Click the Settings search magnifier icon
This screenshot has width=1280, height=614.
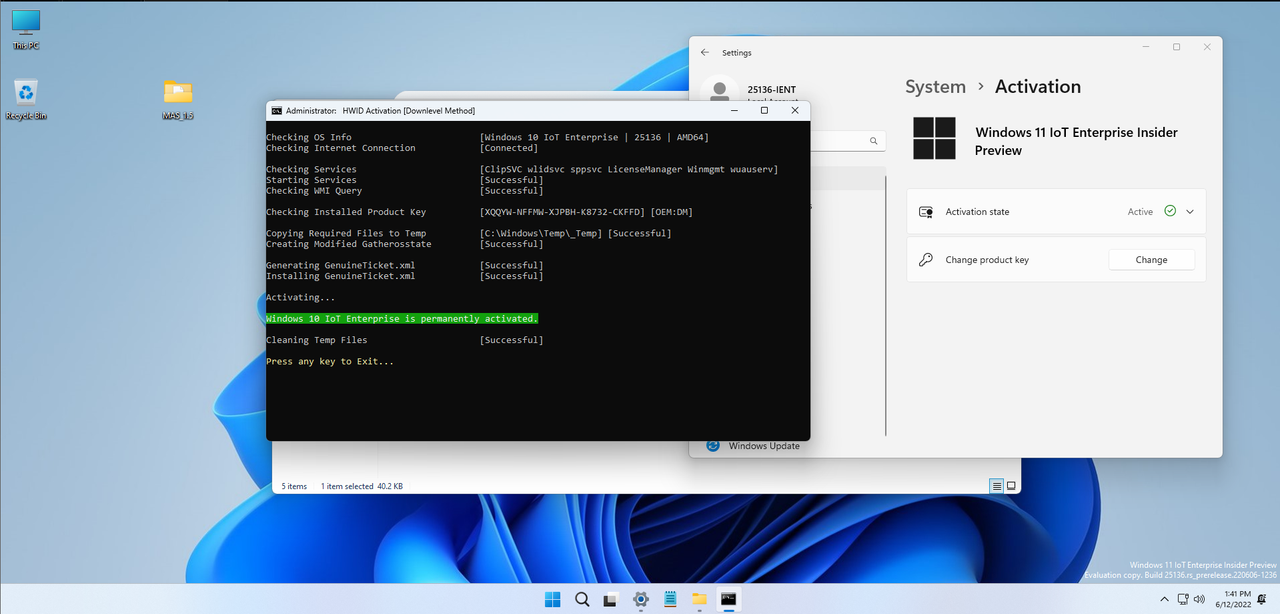pyautogui.click(x=873, y=141)
